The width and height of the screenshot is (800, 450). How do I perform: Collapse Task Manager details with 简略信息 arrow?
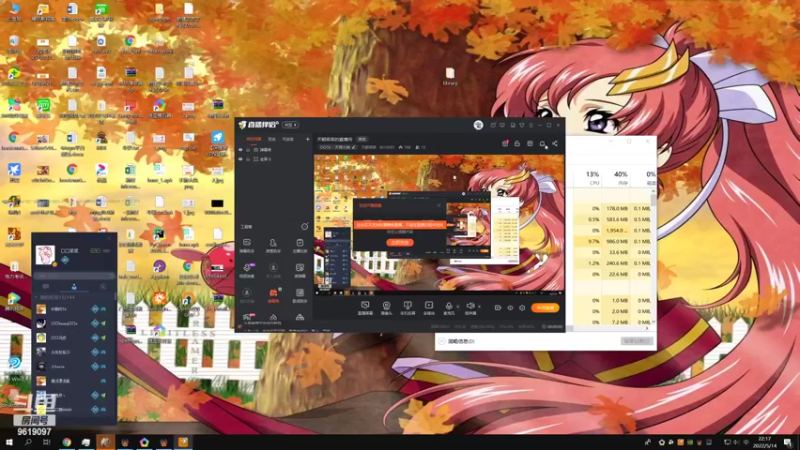pos(442,341)
